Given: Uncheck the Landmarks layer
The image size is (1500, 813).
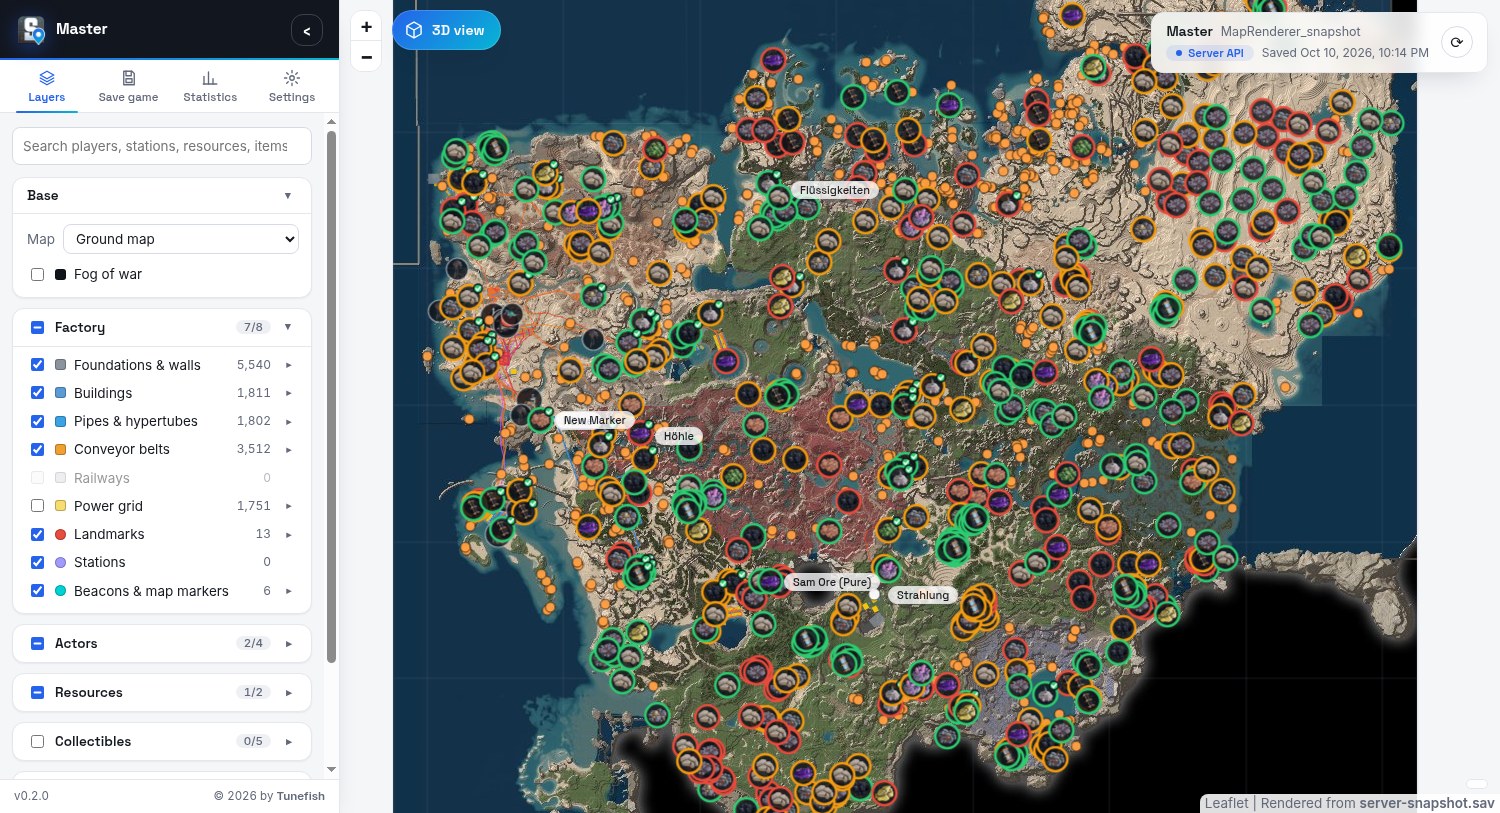Looking at the screenshot, I should click(38, 534).
